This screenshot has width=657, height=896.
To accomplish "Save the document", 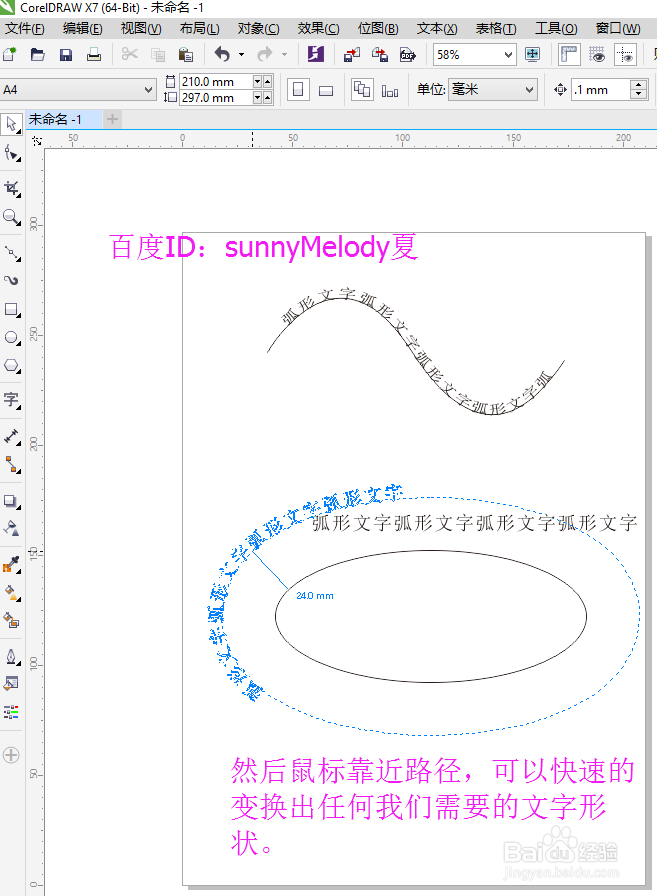I will [x=66, y=55].
